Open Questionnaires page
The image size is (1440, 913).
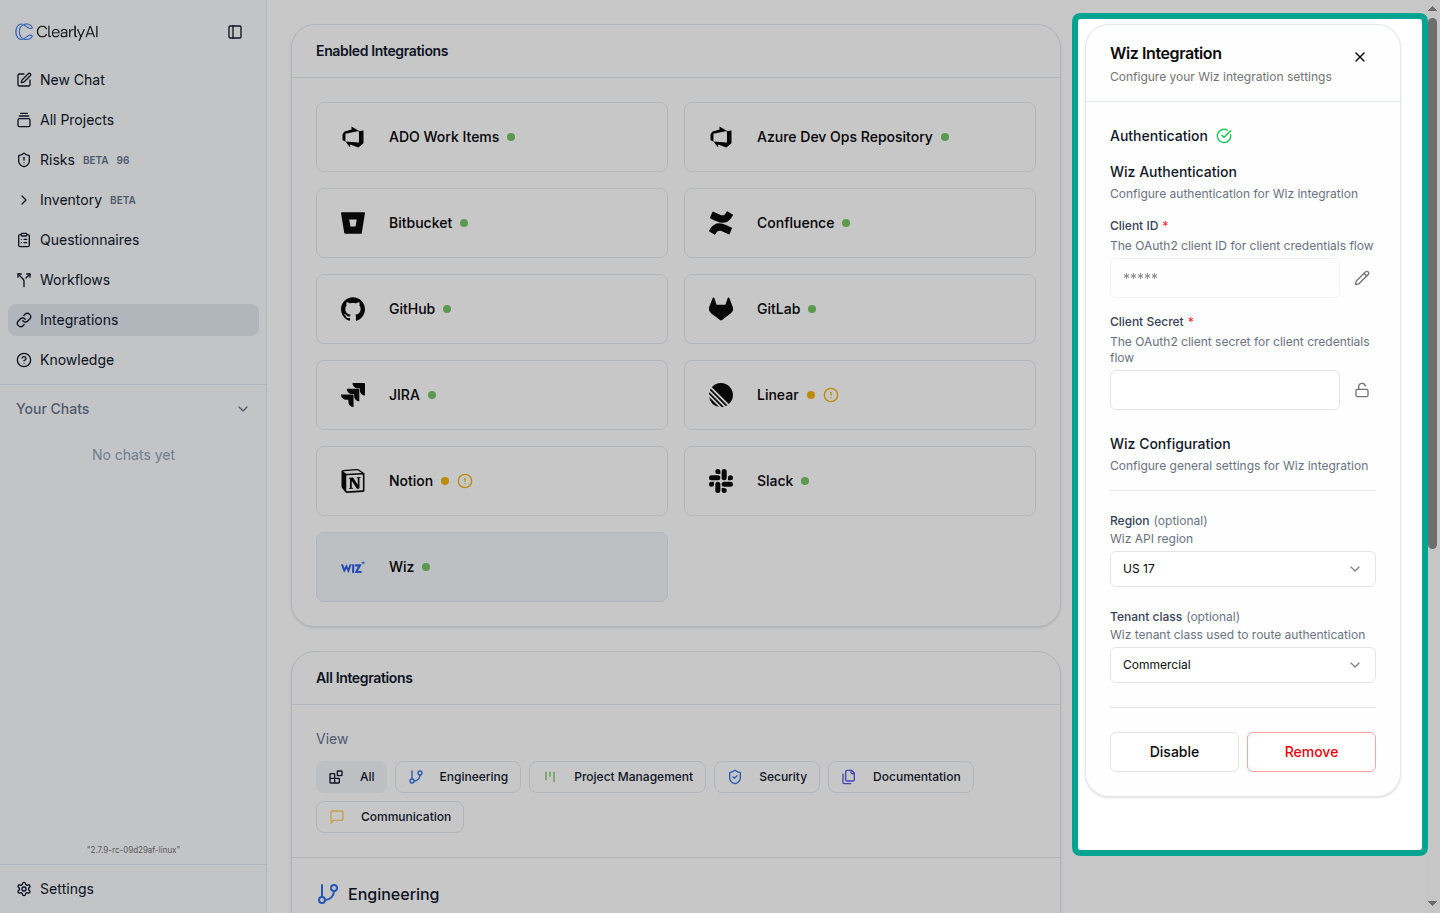coord(133,240)
